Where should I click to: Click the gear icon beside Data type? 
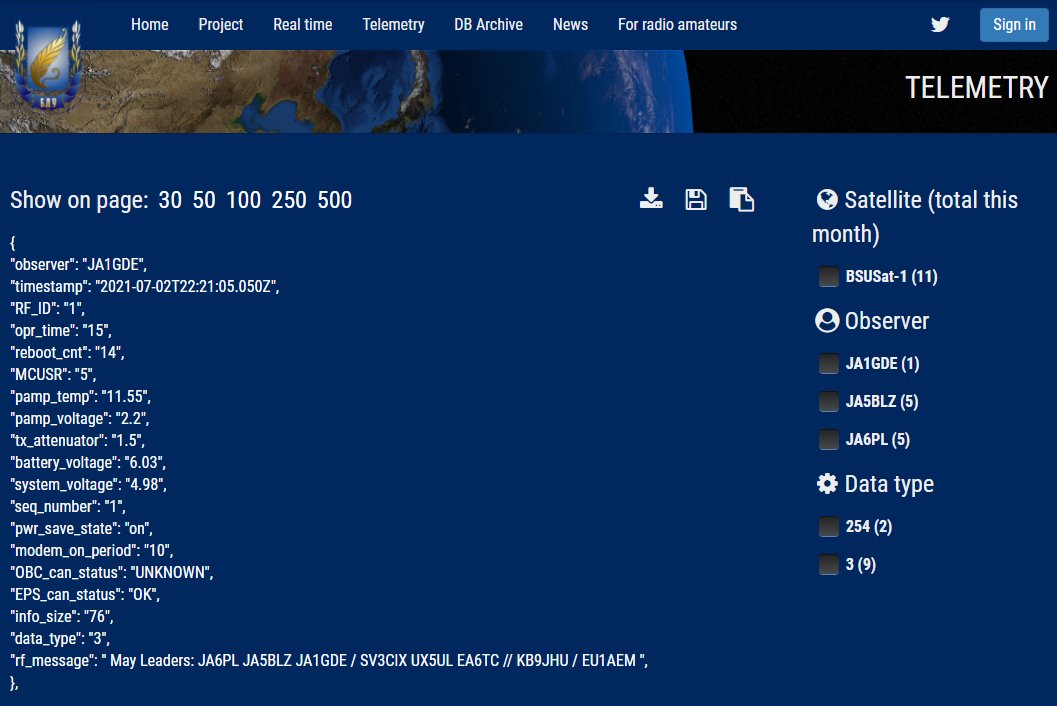827,483
